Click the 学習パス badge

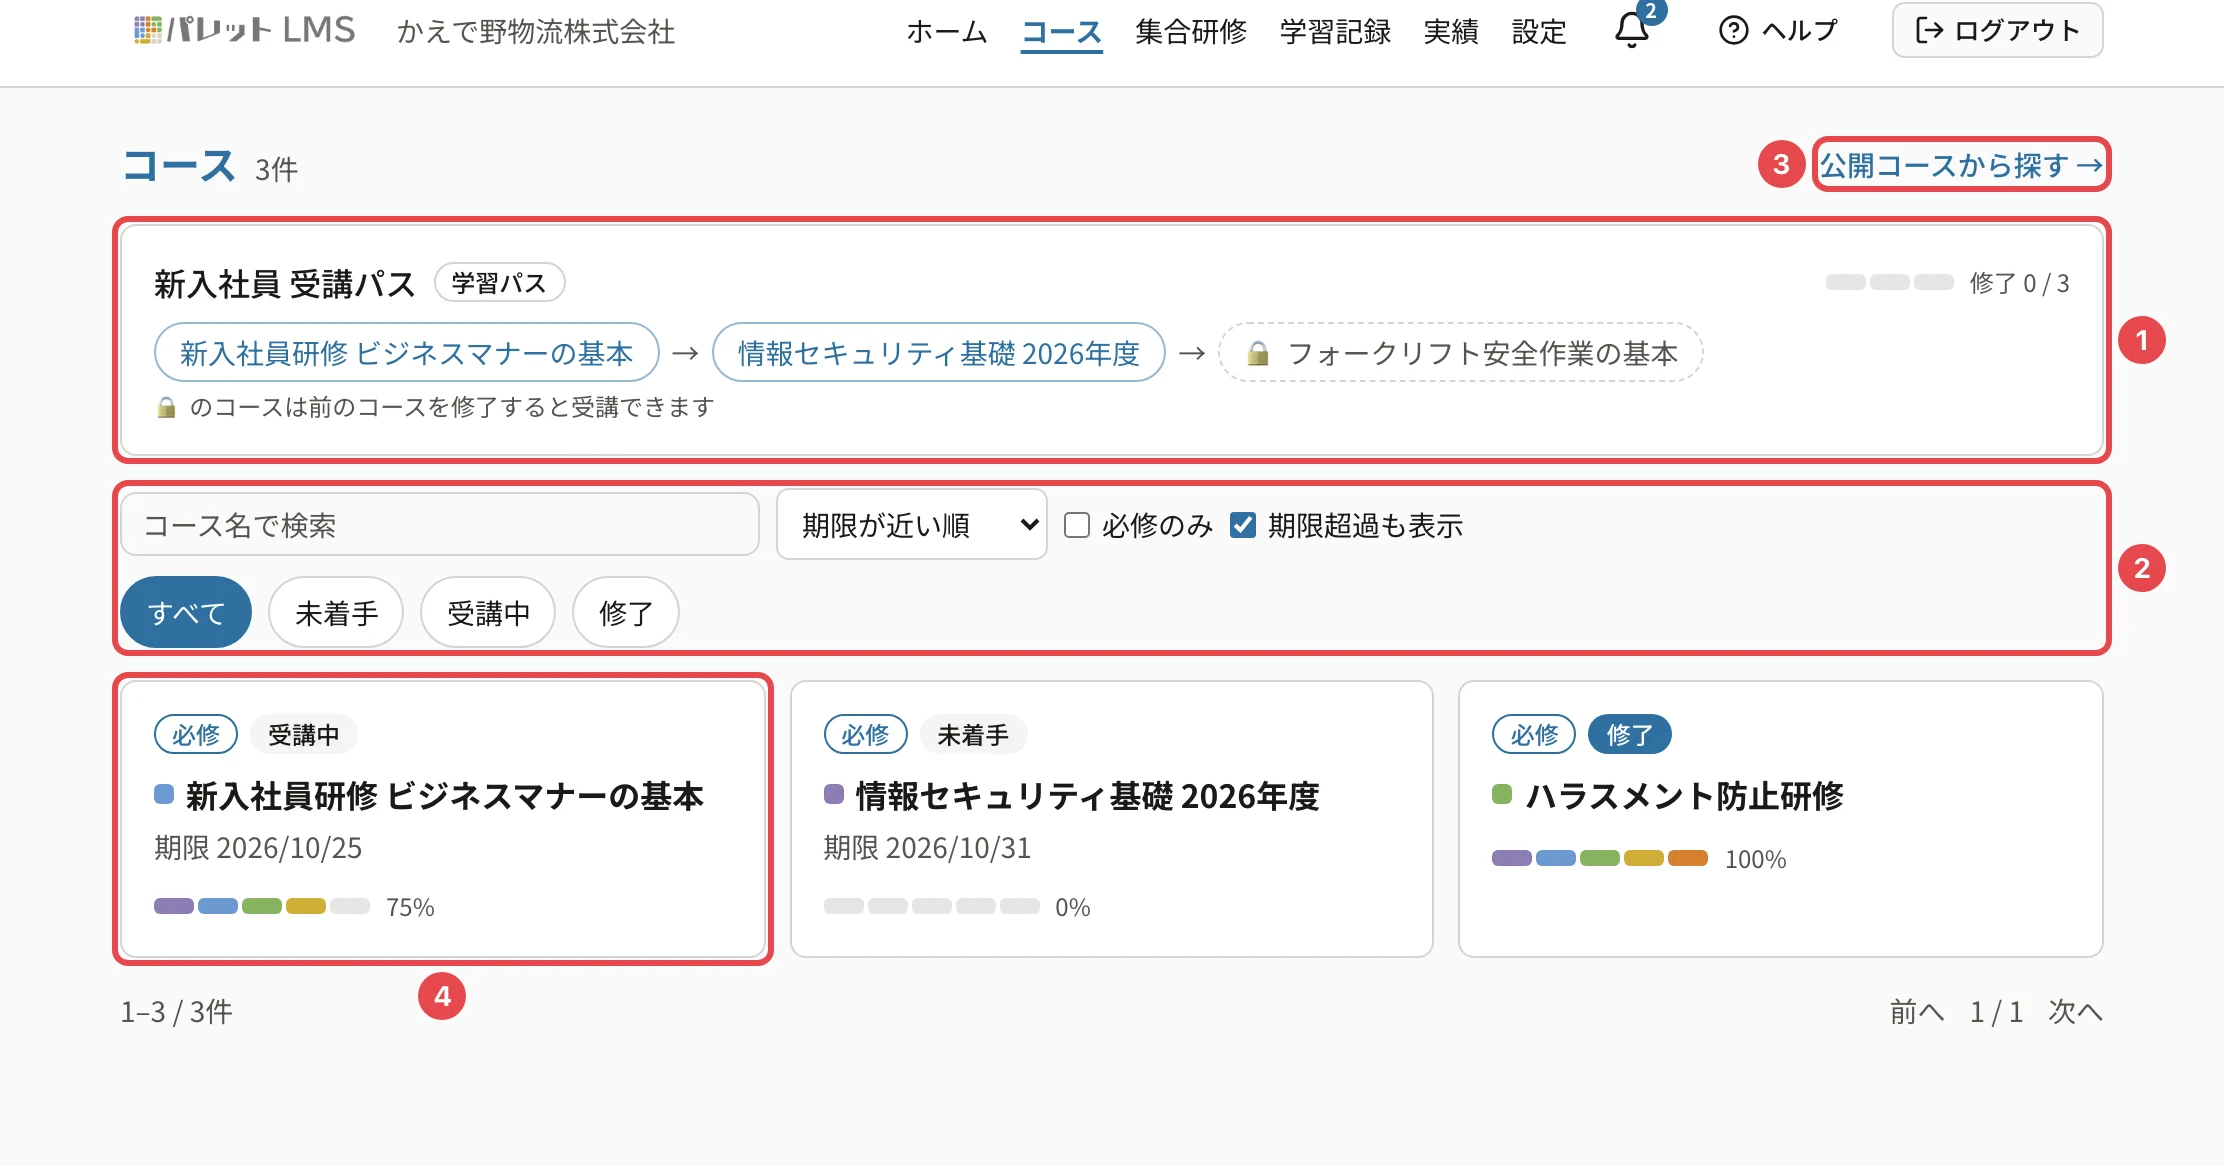pyautogui.click(x=499, y=283)
